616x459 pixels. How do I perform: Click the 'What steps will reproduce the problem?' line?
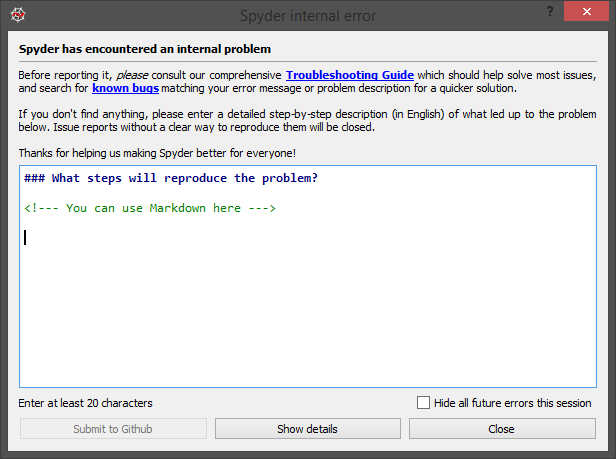click(x=170, y=178)
